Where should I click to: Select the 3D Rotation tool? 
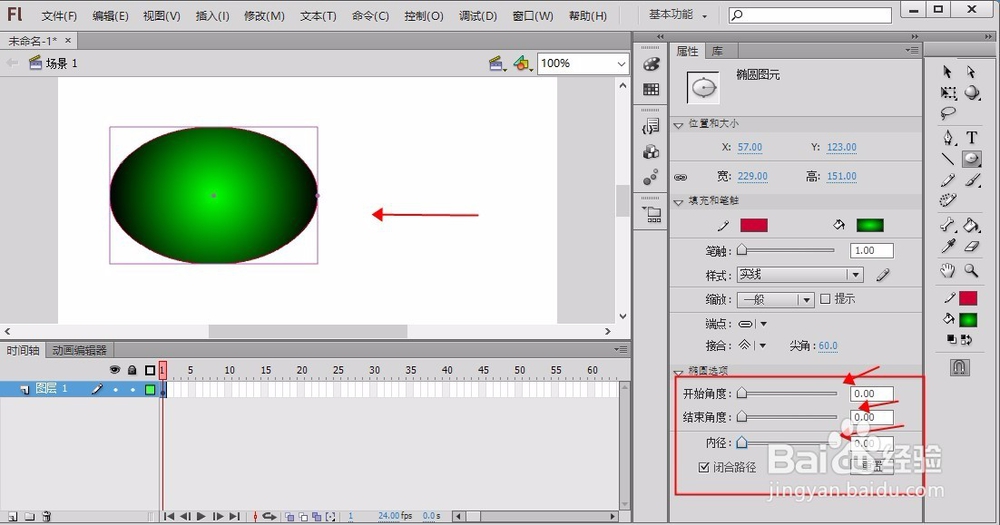[971, 93]
